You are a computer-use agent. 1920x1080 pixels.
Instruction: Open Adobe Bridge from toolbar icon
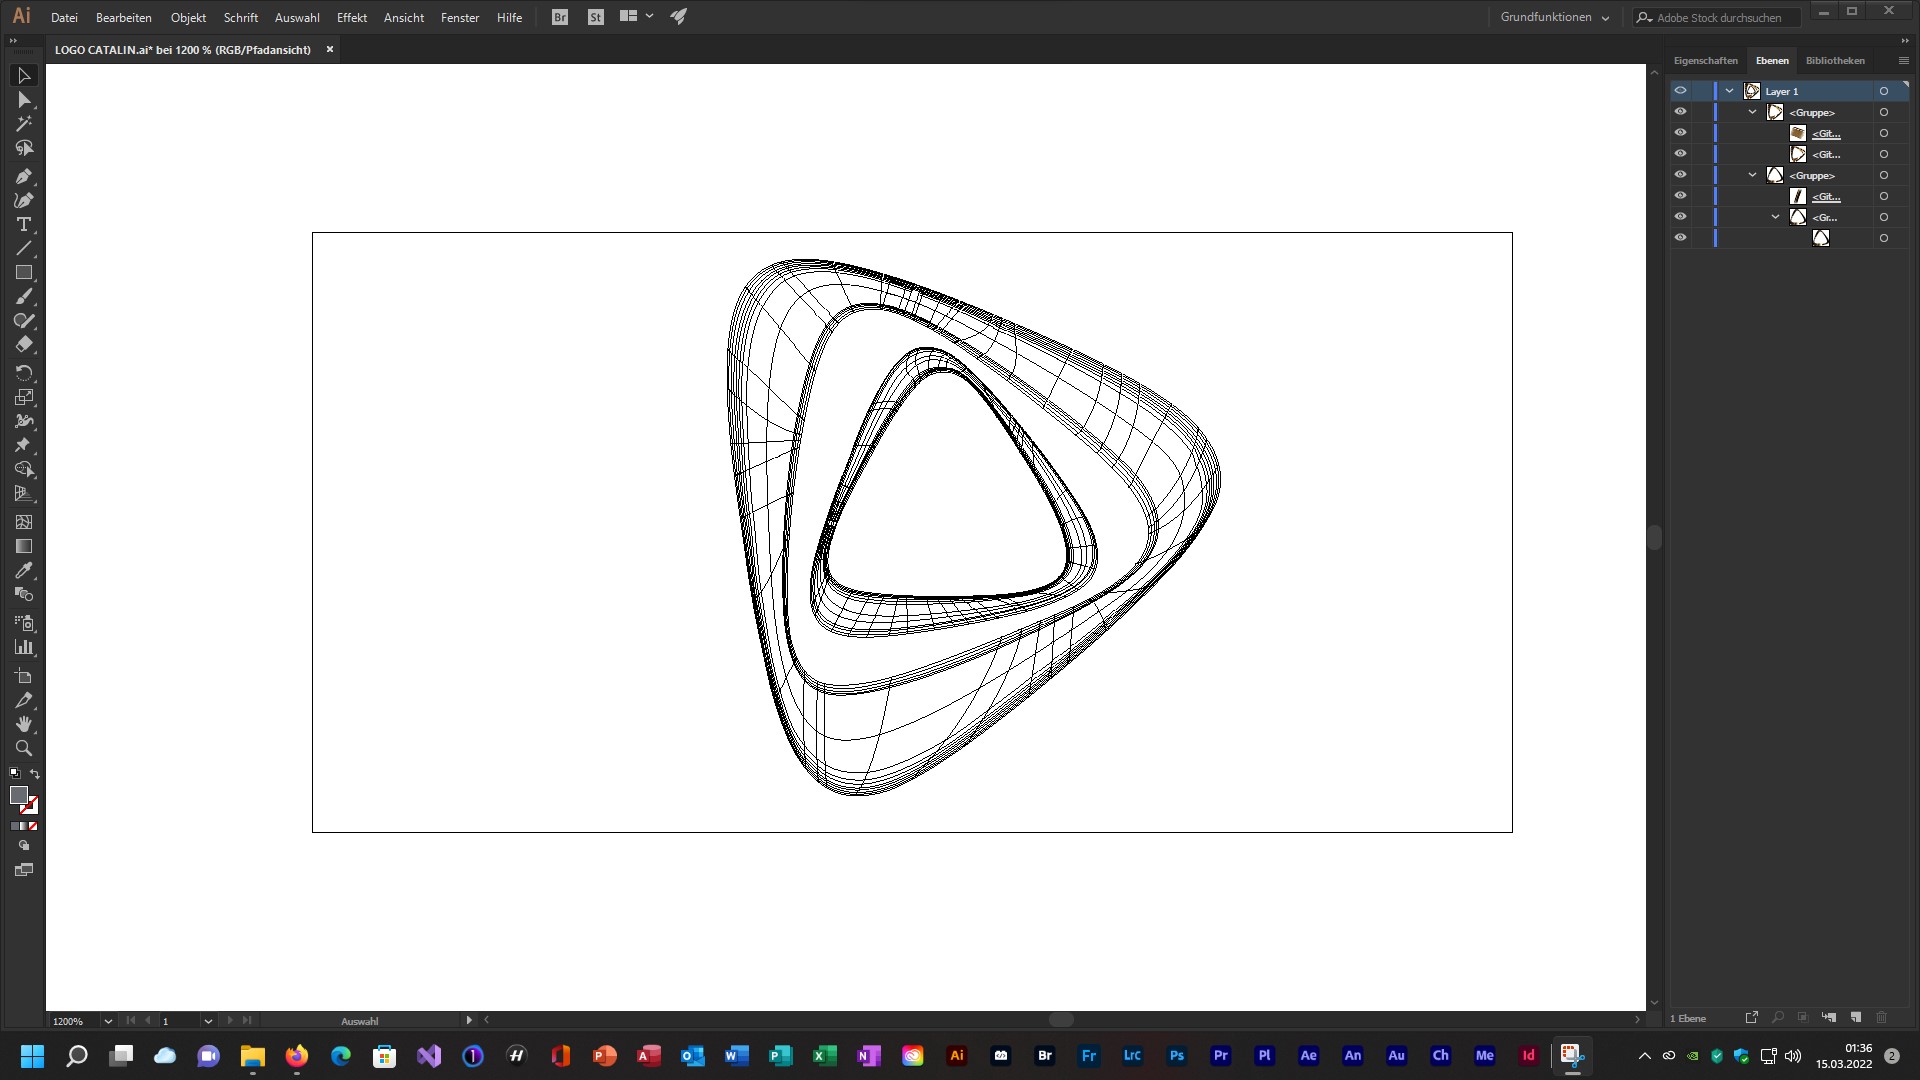[560, 17]
